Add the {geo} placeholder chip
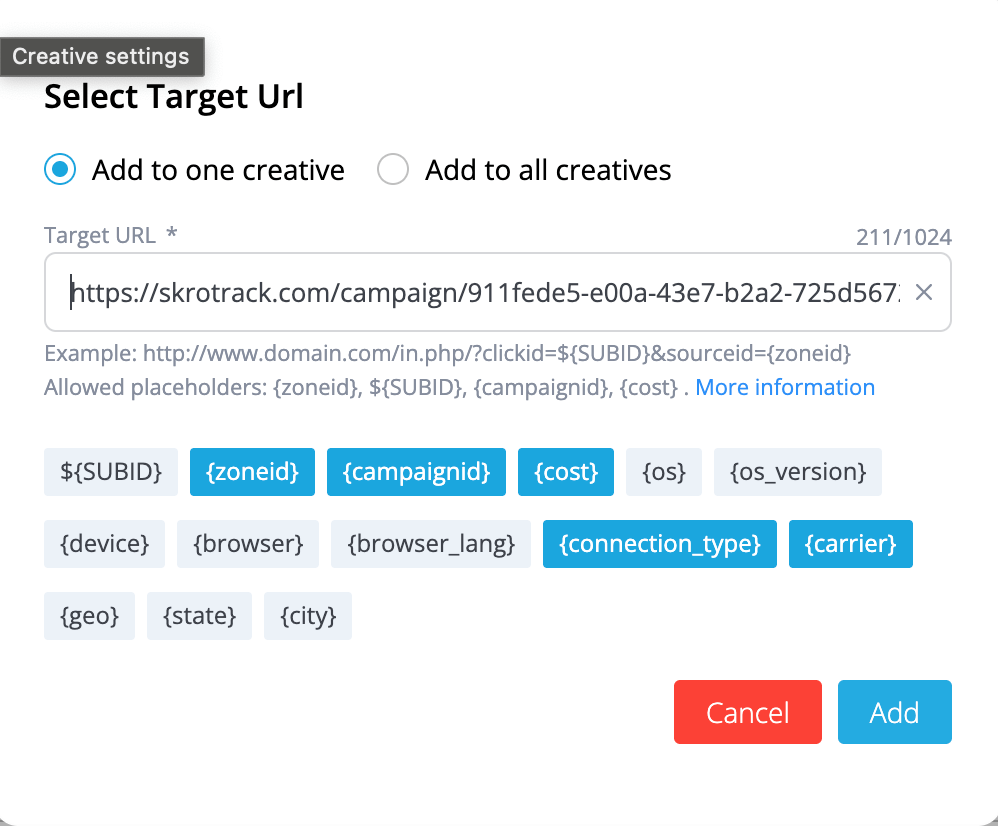 coord(89,616)
